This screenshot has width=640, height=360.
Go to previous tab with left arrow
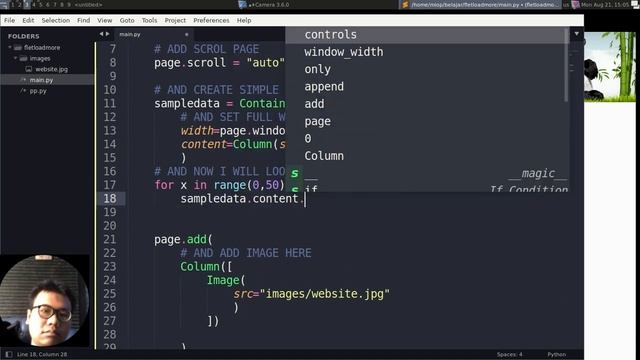pyautogui.click(x=101, y=34)
